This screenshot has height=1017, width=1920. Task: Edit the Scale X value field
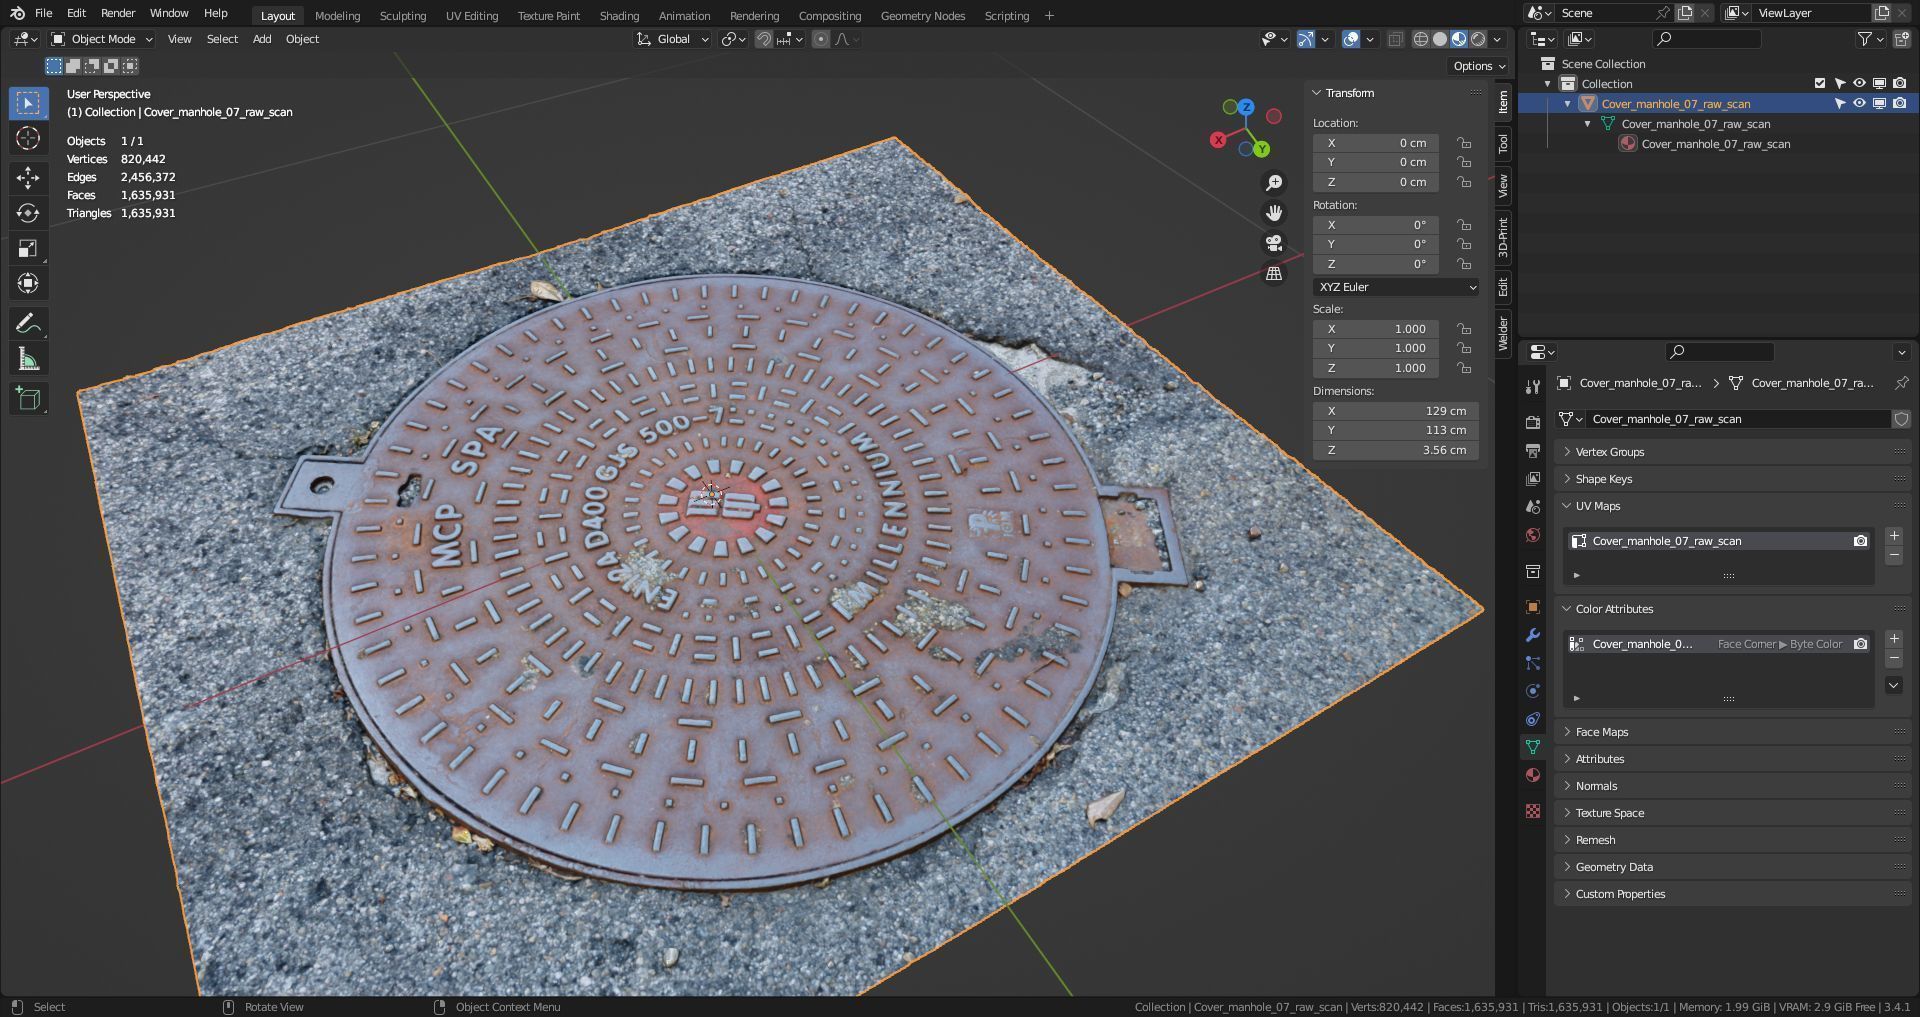[1375, 329]
